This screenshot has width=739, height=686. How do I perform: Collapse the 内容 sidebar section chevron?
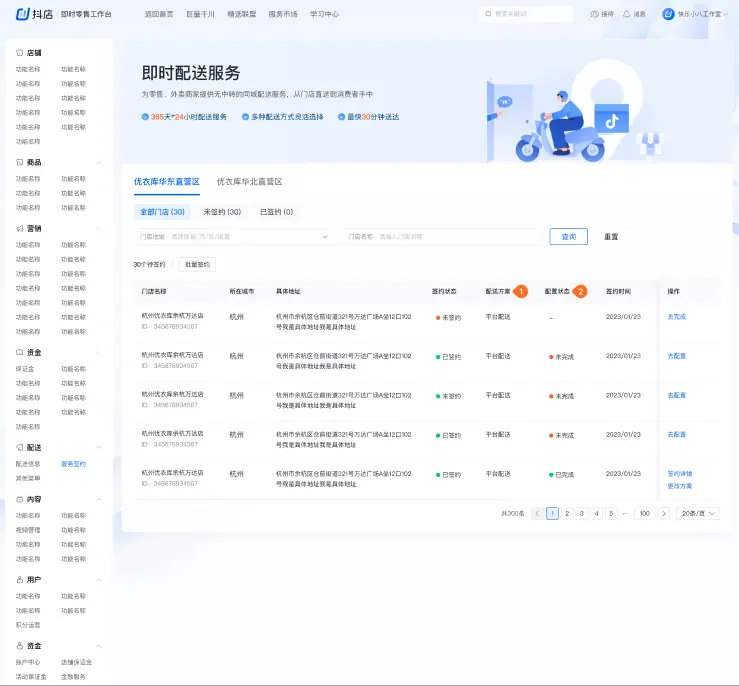pyautogui.click(x=99, y=499)
